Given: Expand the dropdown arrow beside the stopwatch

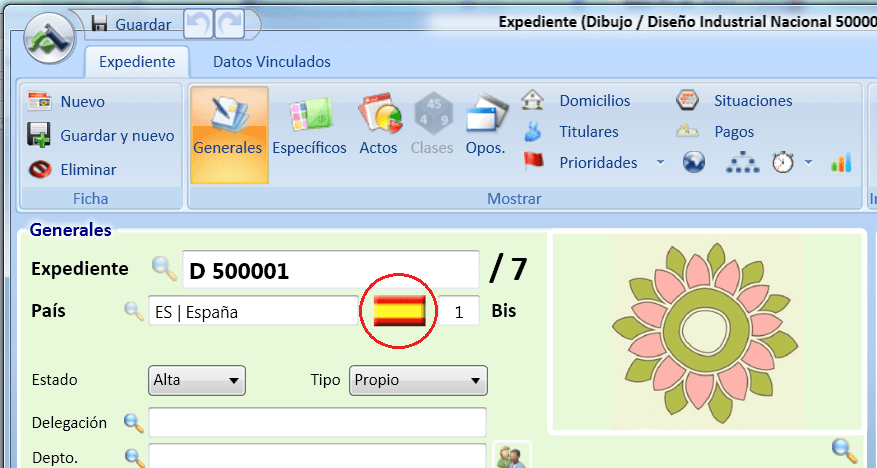Looking at the screenshot, I should coord(808,163).
